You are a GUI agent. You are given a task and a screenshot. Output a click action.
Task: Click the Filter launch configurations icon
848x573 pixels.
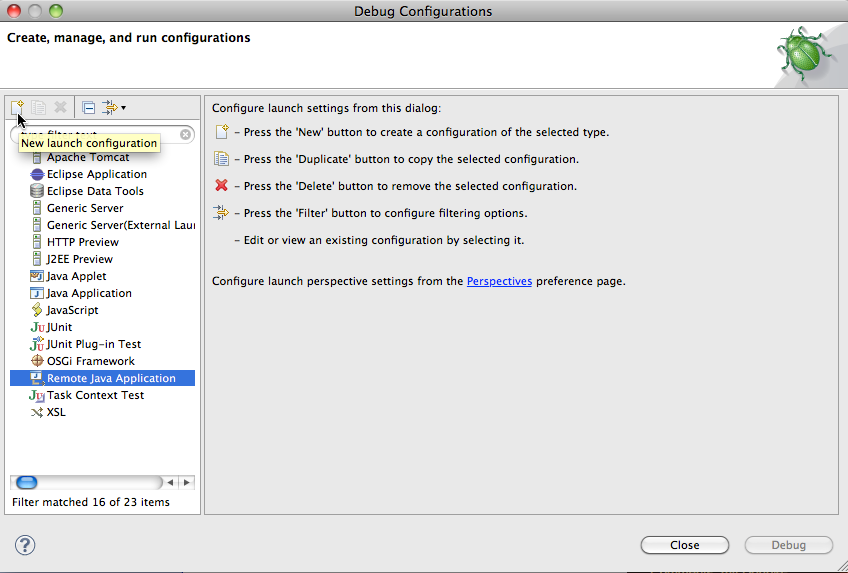click(110, 108)
